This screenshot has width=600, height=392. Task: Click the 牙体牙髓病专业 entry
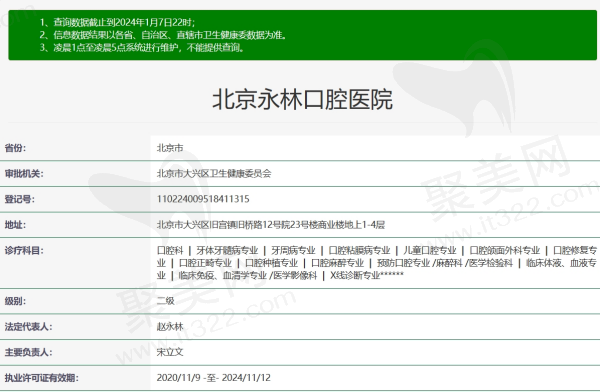pyautogui.click(x=227, y=251)
